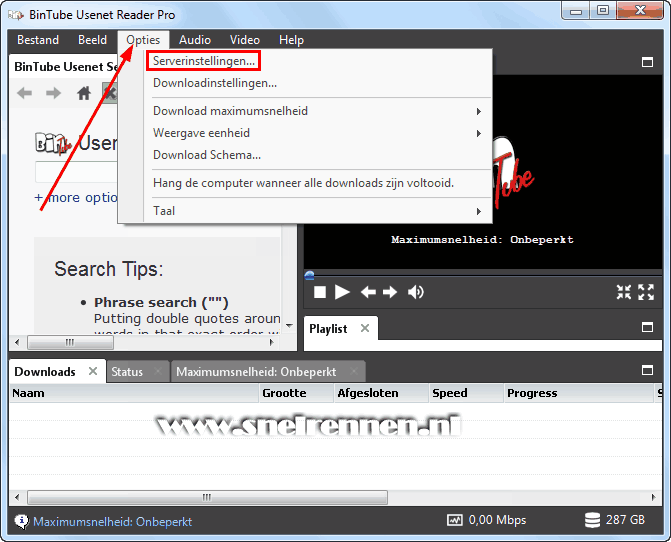
Task: Expand Download maximumsnelheid submenu
Action: 318,111
